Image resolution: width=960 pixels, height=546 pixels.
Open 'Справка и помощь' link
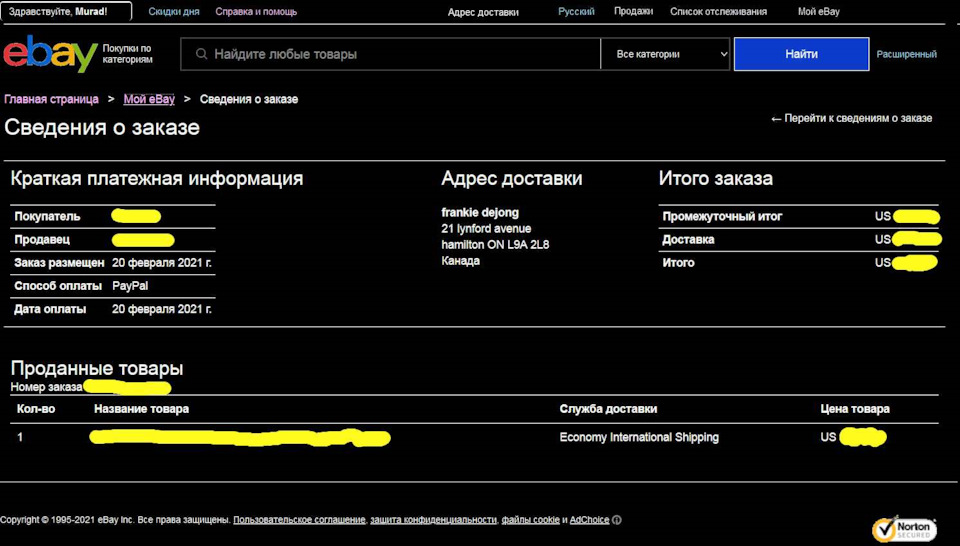click(256, 12)
